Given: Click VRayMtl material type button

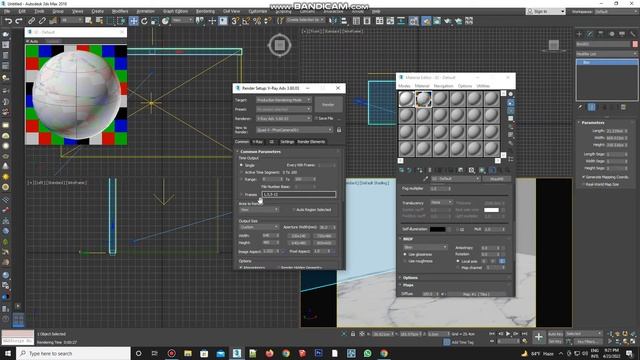Looking at the screenshot, I should coord(497,179).
